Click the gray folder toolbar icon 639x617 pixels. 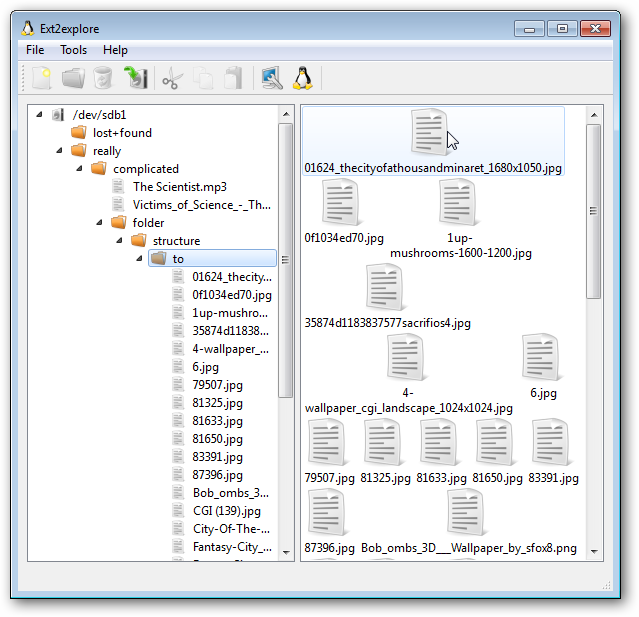72,78
